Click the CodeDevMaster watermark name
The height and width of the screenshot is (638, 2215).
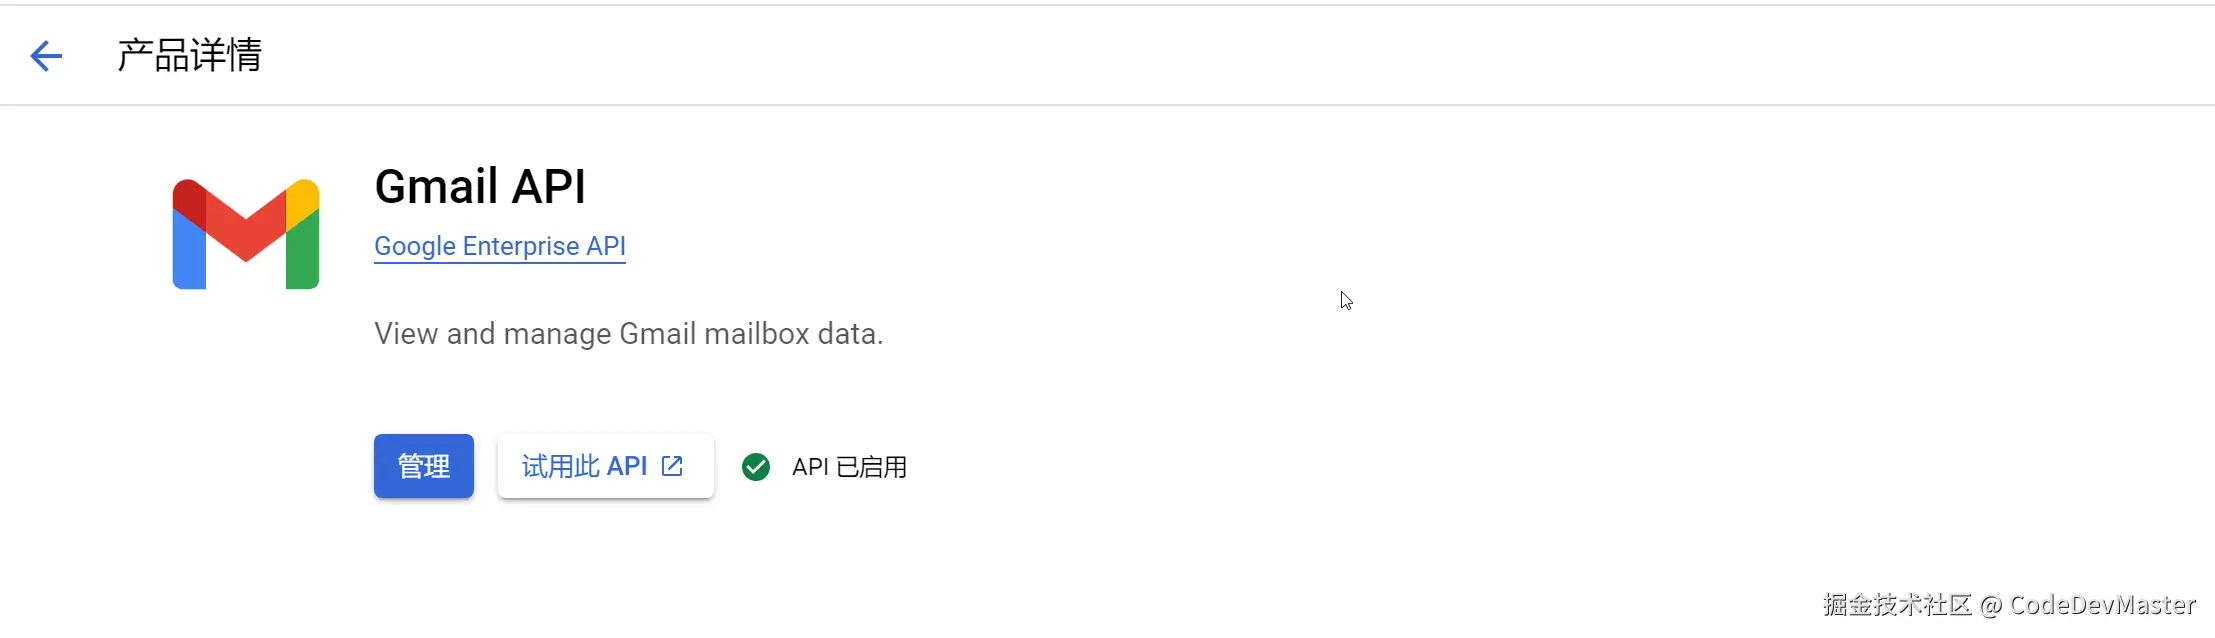click(x=2102, y=605)
